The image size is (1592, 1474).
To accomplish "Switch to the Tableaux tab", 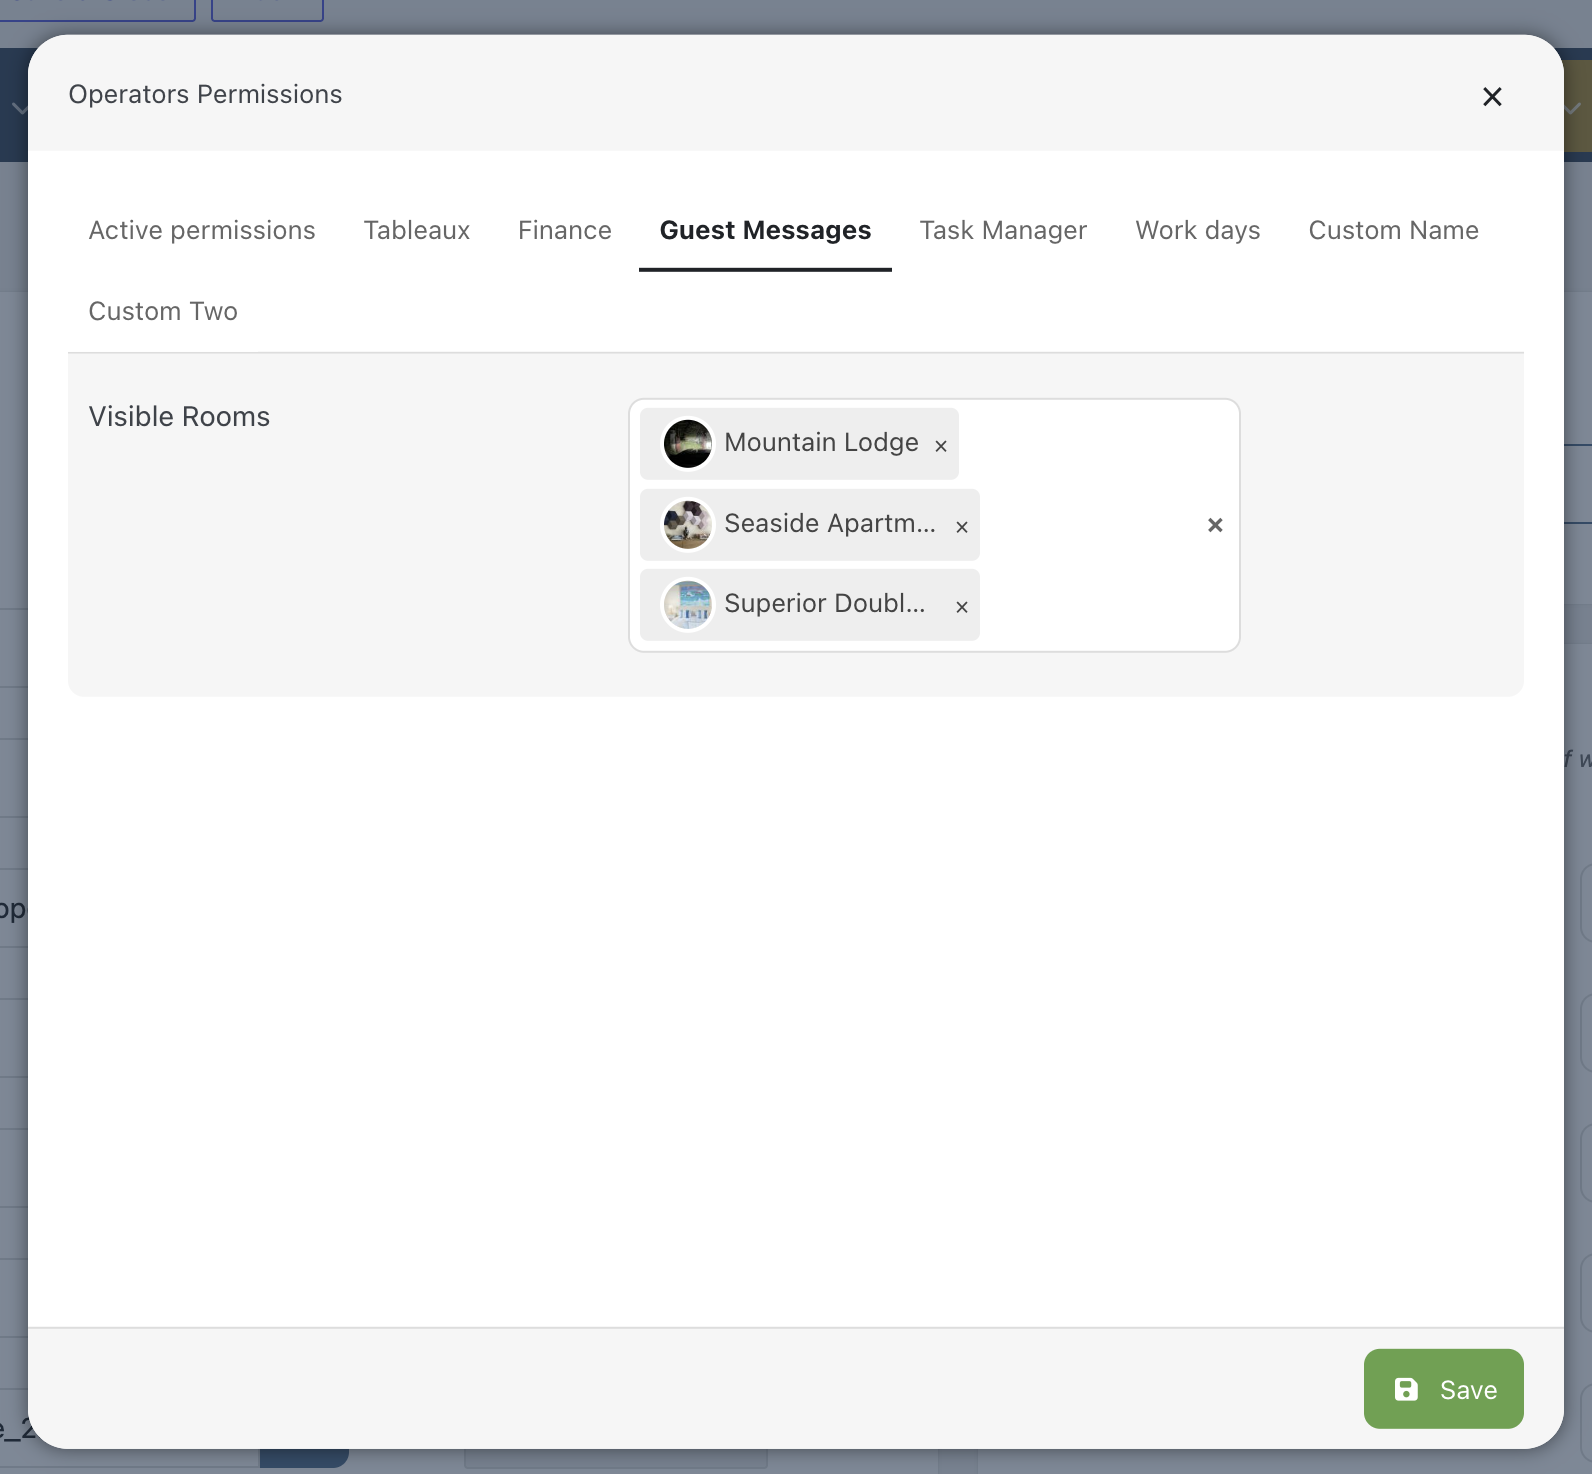I will [417, 230].
